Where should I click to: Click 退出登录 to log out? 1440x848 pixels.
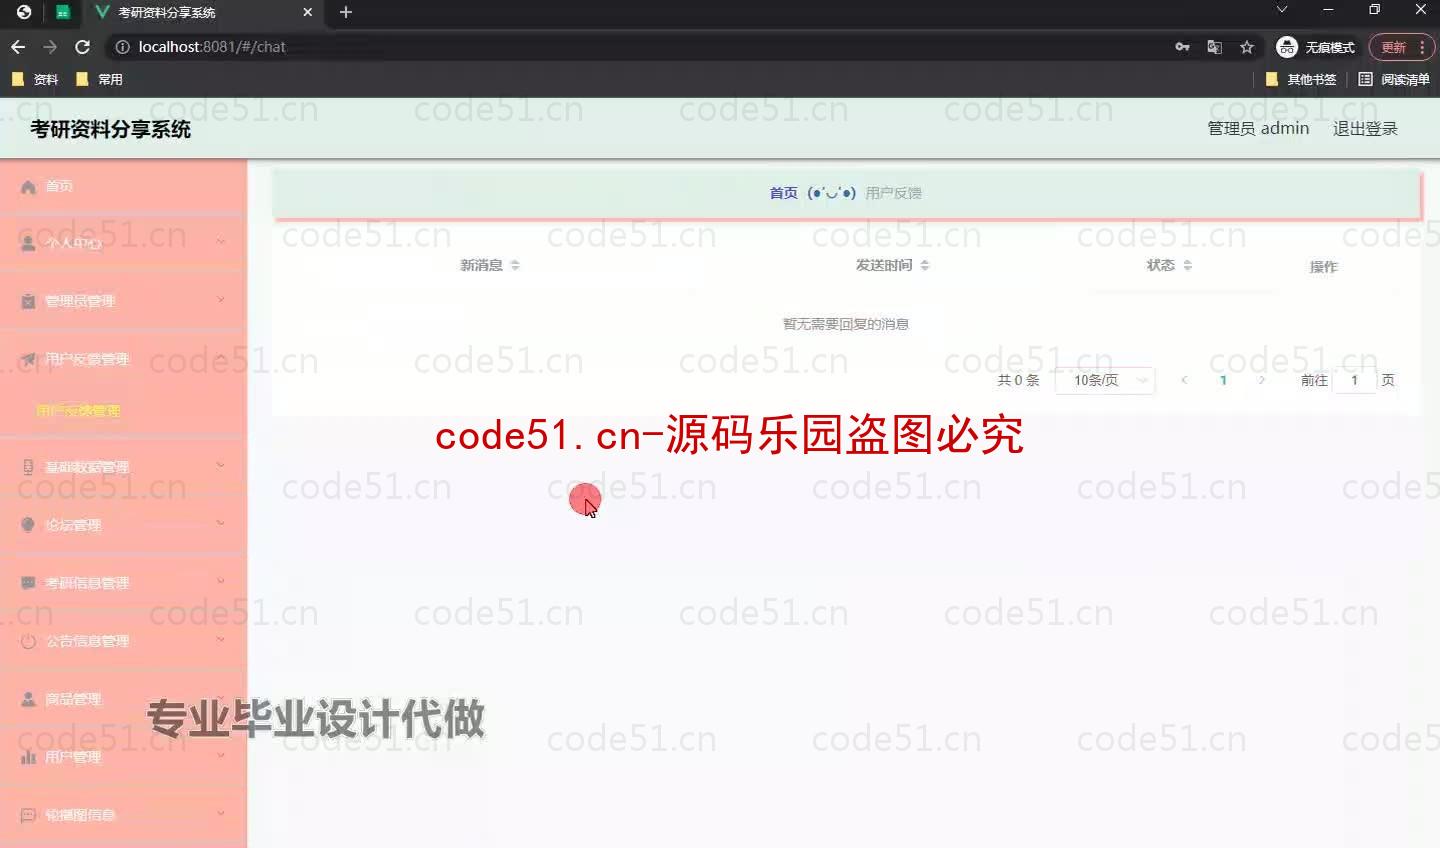tap(1365, 129)
